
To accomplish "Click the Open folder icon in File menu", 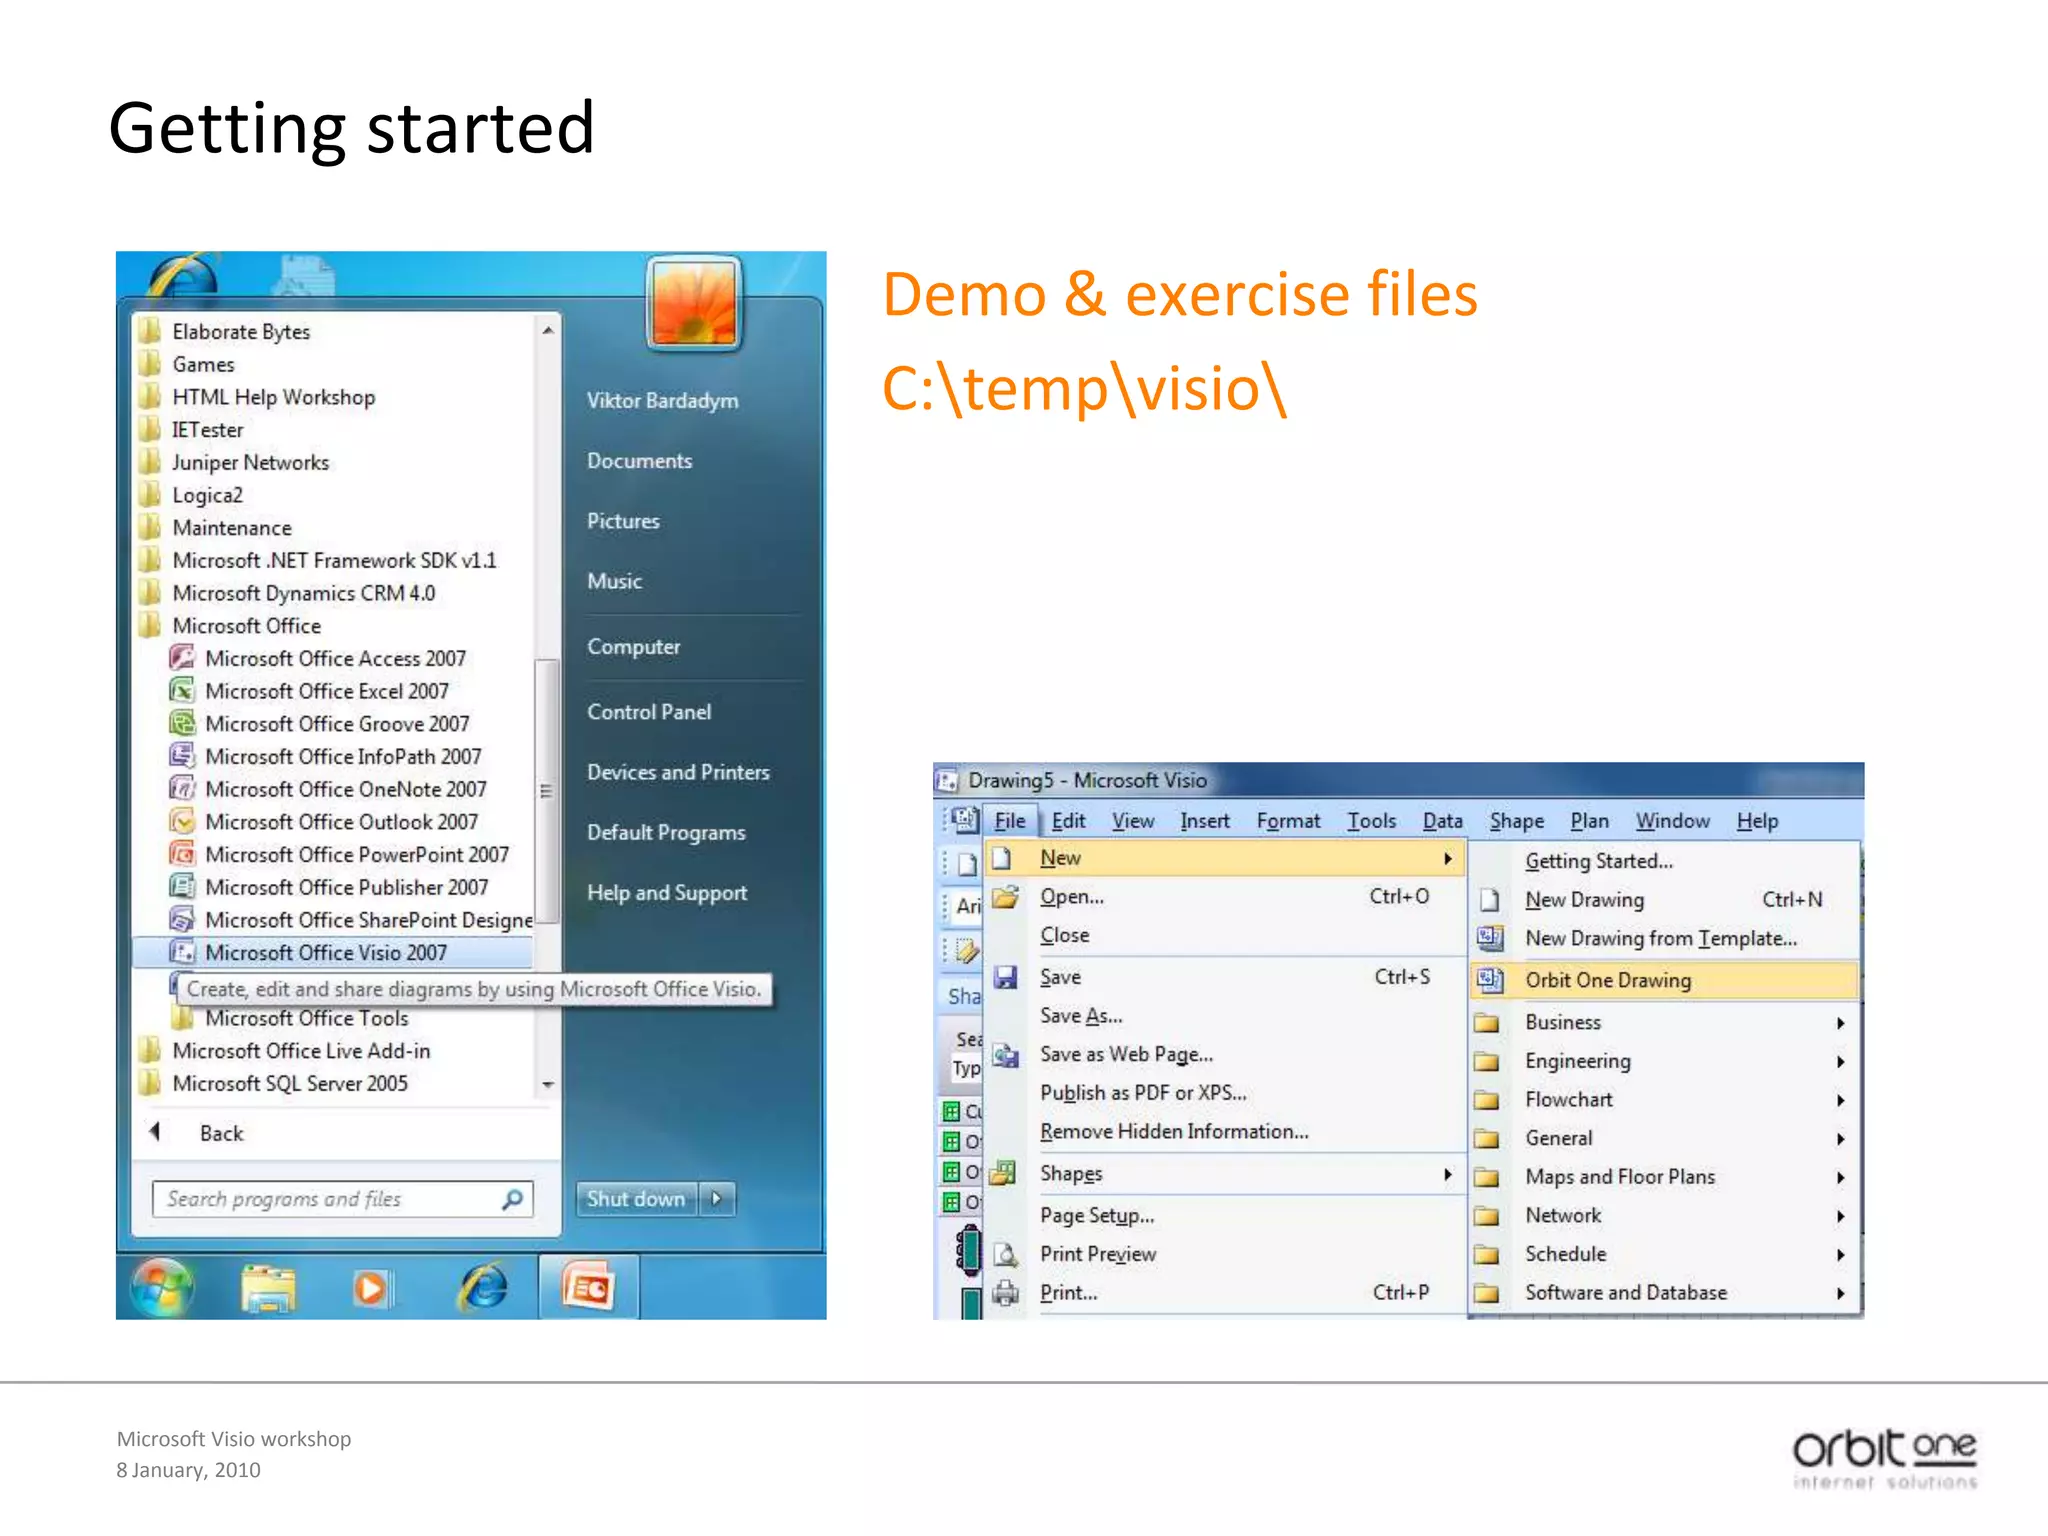I will 1005,897.
